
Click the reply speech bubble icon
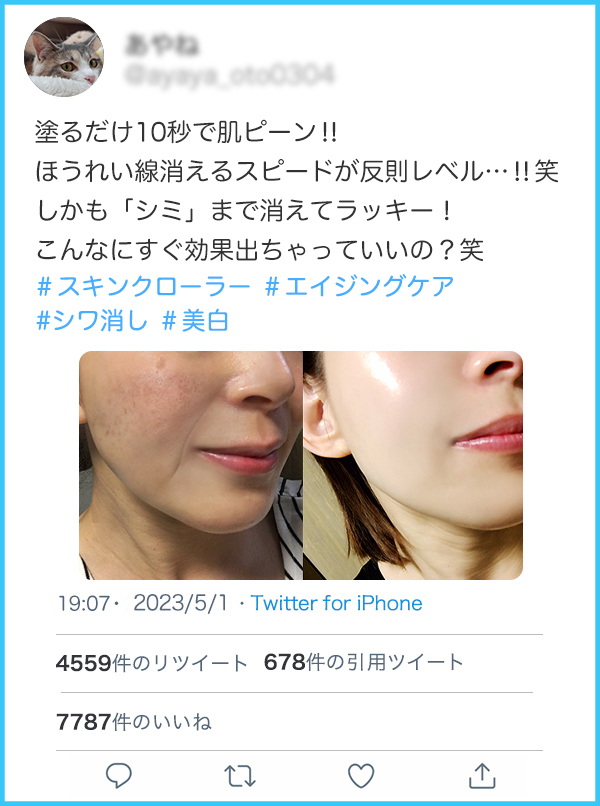[119, 775]
